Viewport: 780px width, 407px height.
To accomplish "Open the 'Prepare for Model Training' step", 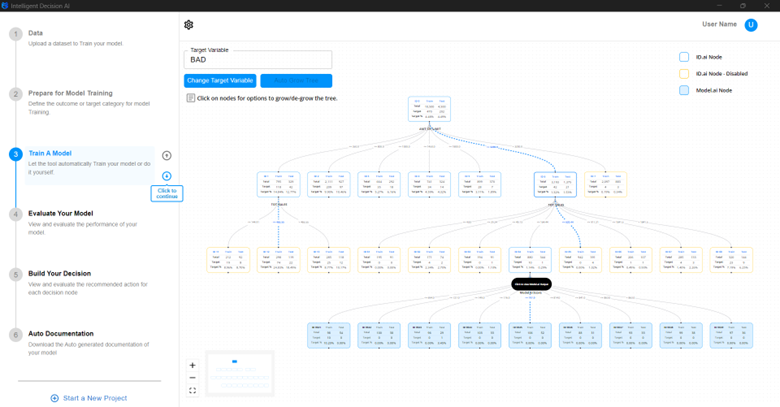I will tap(70, 93).
